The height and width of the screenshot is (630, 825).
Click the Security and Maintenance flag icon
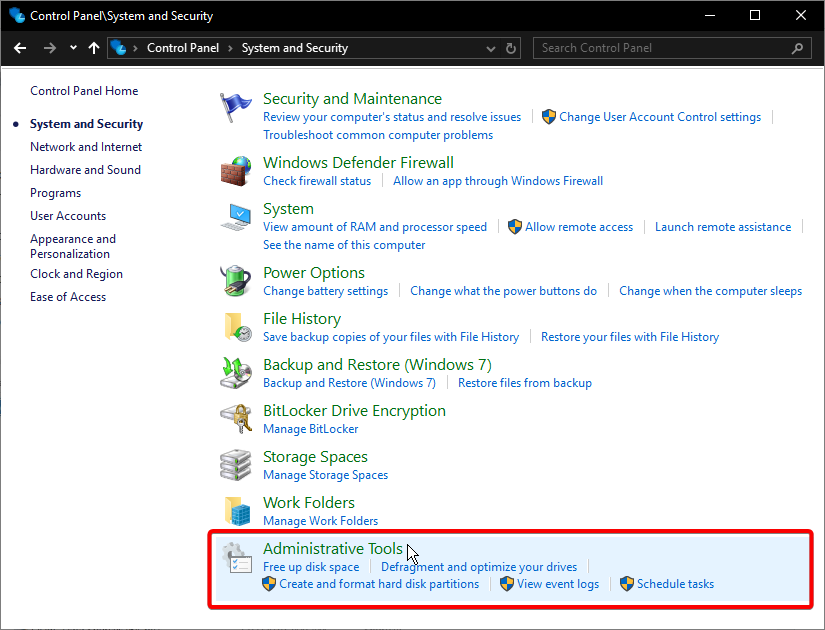pos(235,107)
